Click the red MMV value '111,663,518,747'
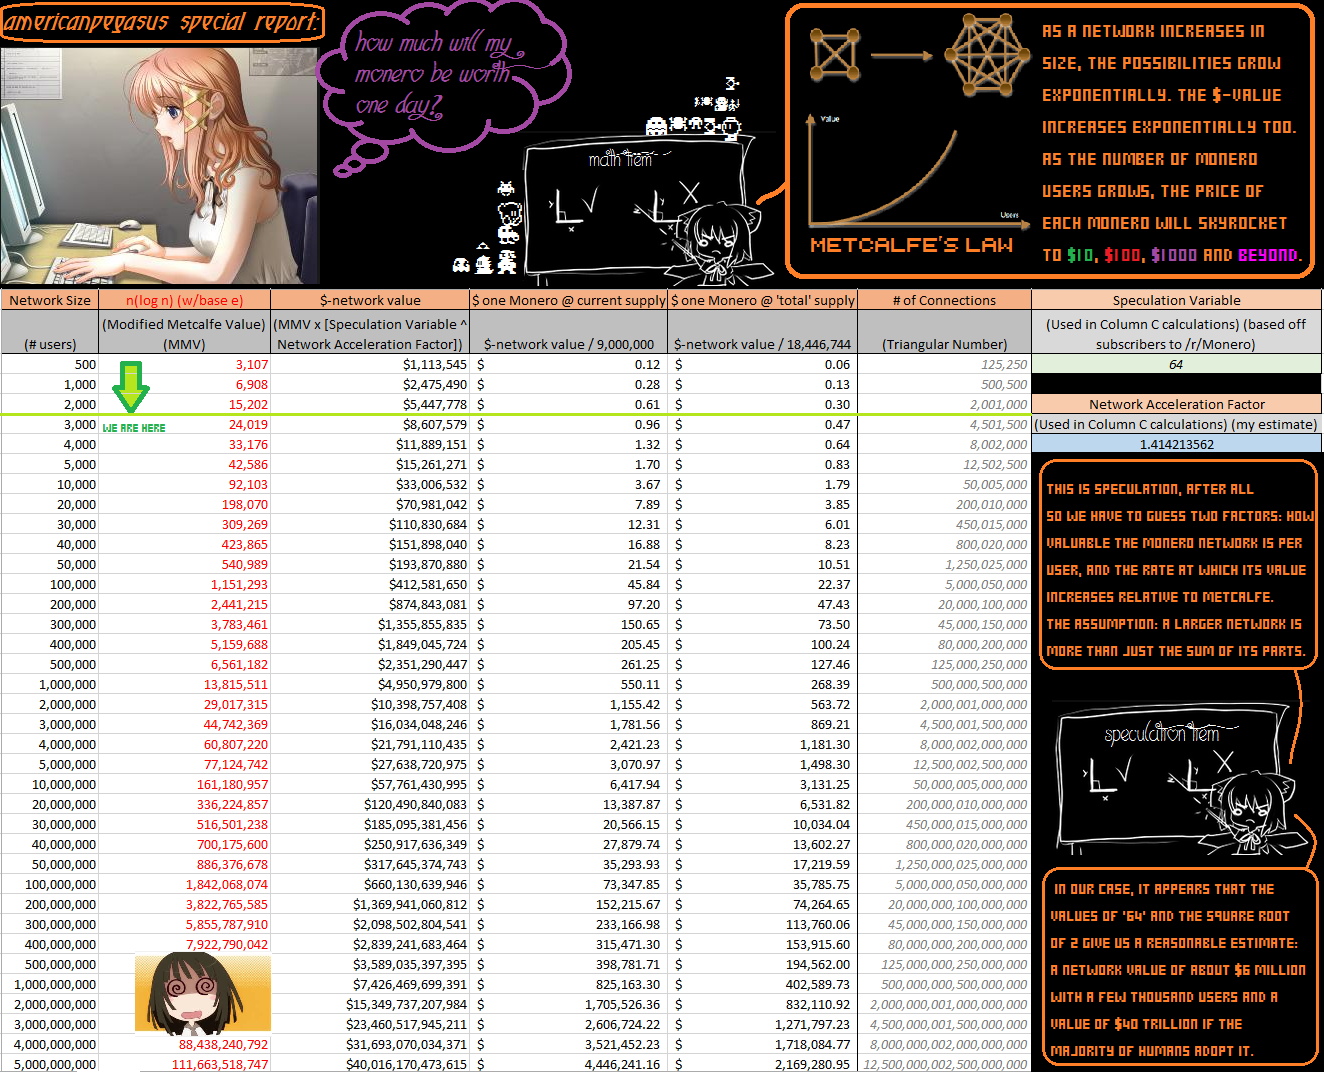 (x=220, y=1064)
